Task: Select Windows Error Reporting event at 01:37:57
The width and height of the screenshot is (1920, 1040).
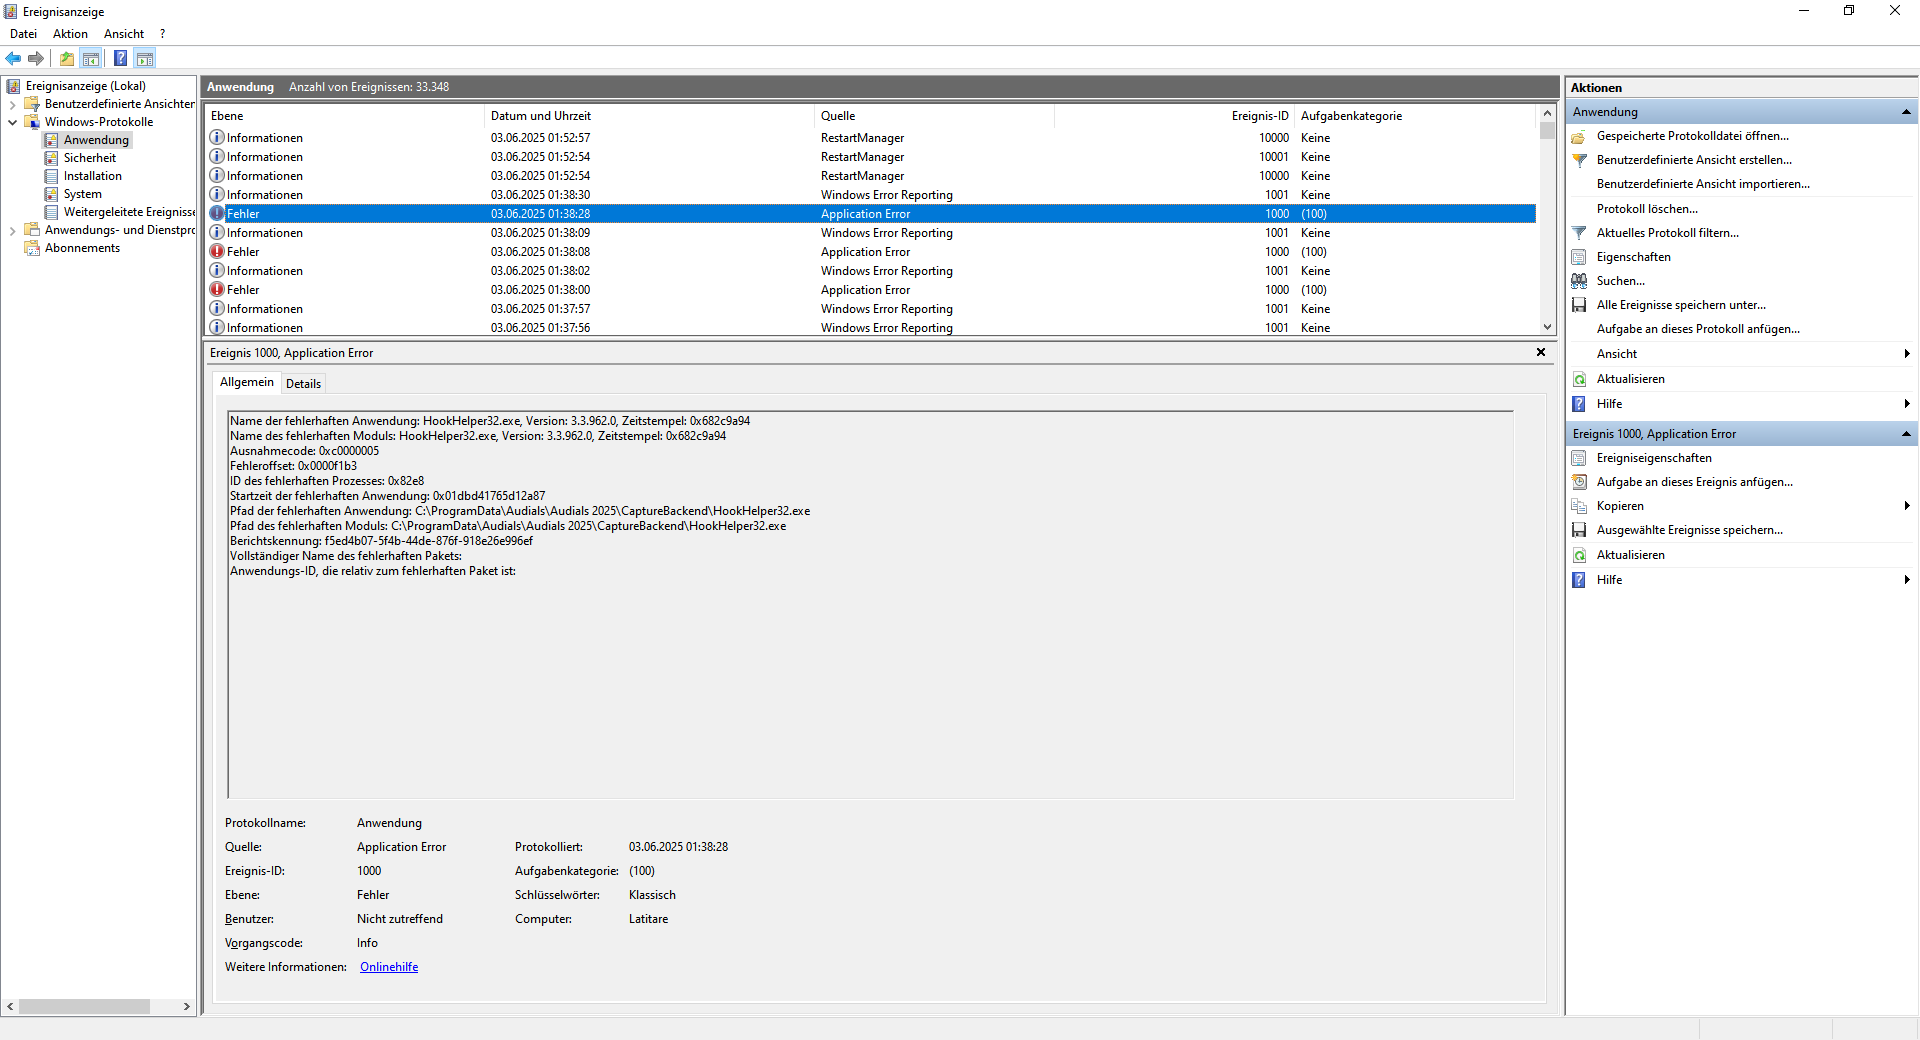Action: (x=871, y=309)
